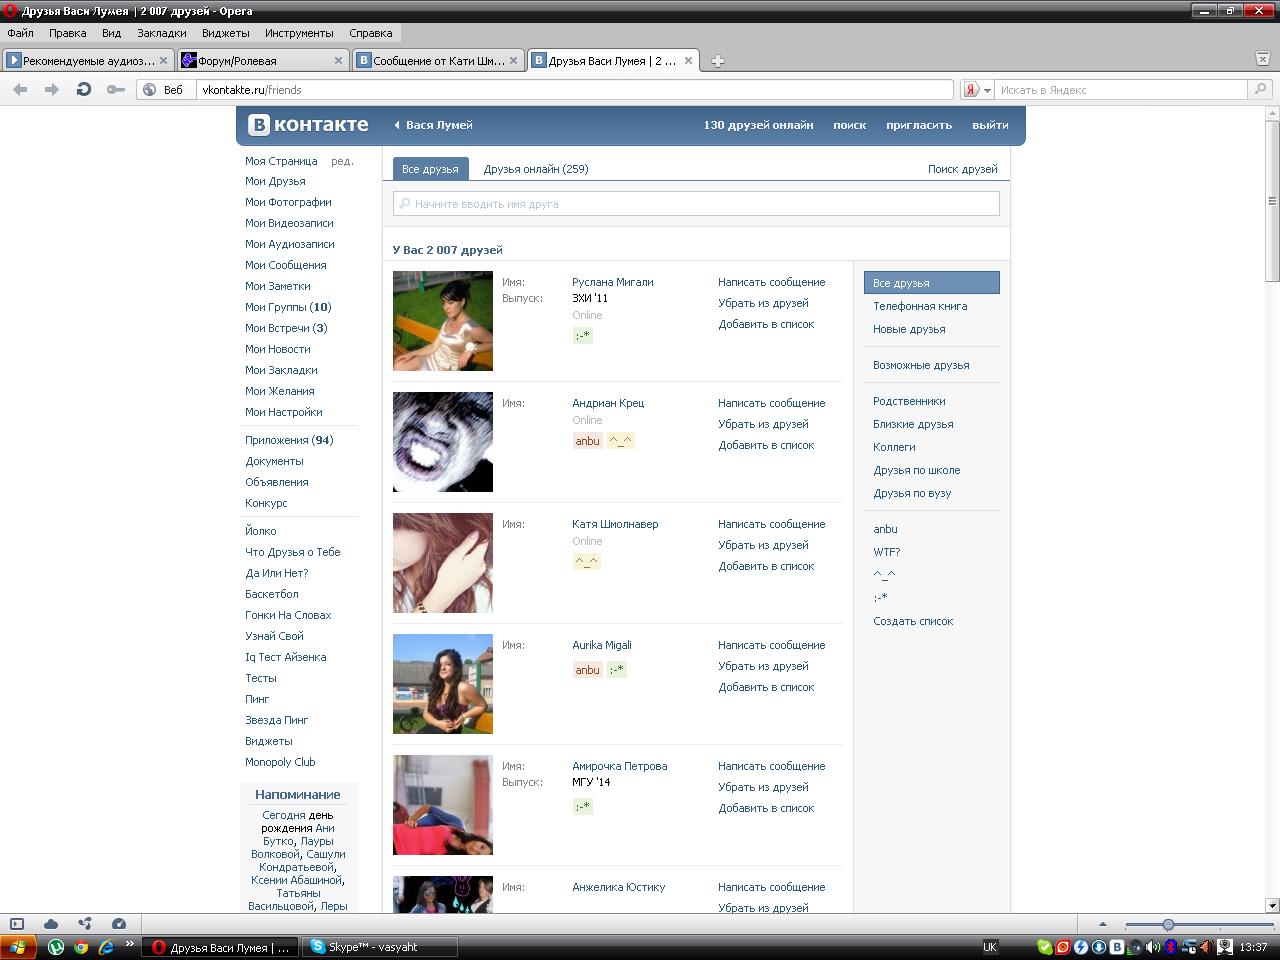Click Убрать из друзей for Андриан Крец
The image size is (1280, 960).
point(763,424)
